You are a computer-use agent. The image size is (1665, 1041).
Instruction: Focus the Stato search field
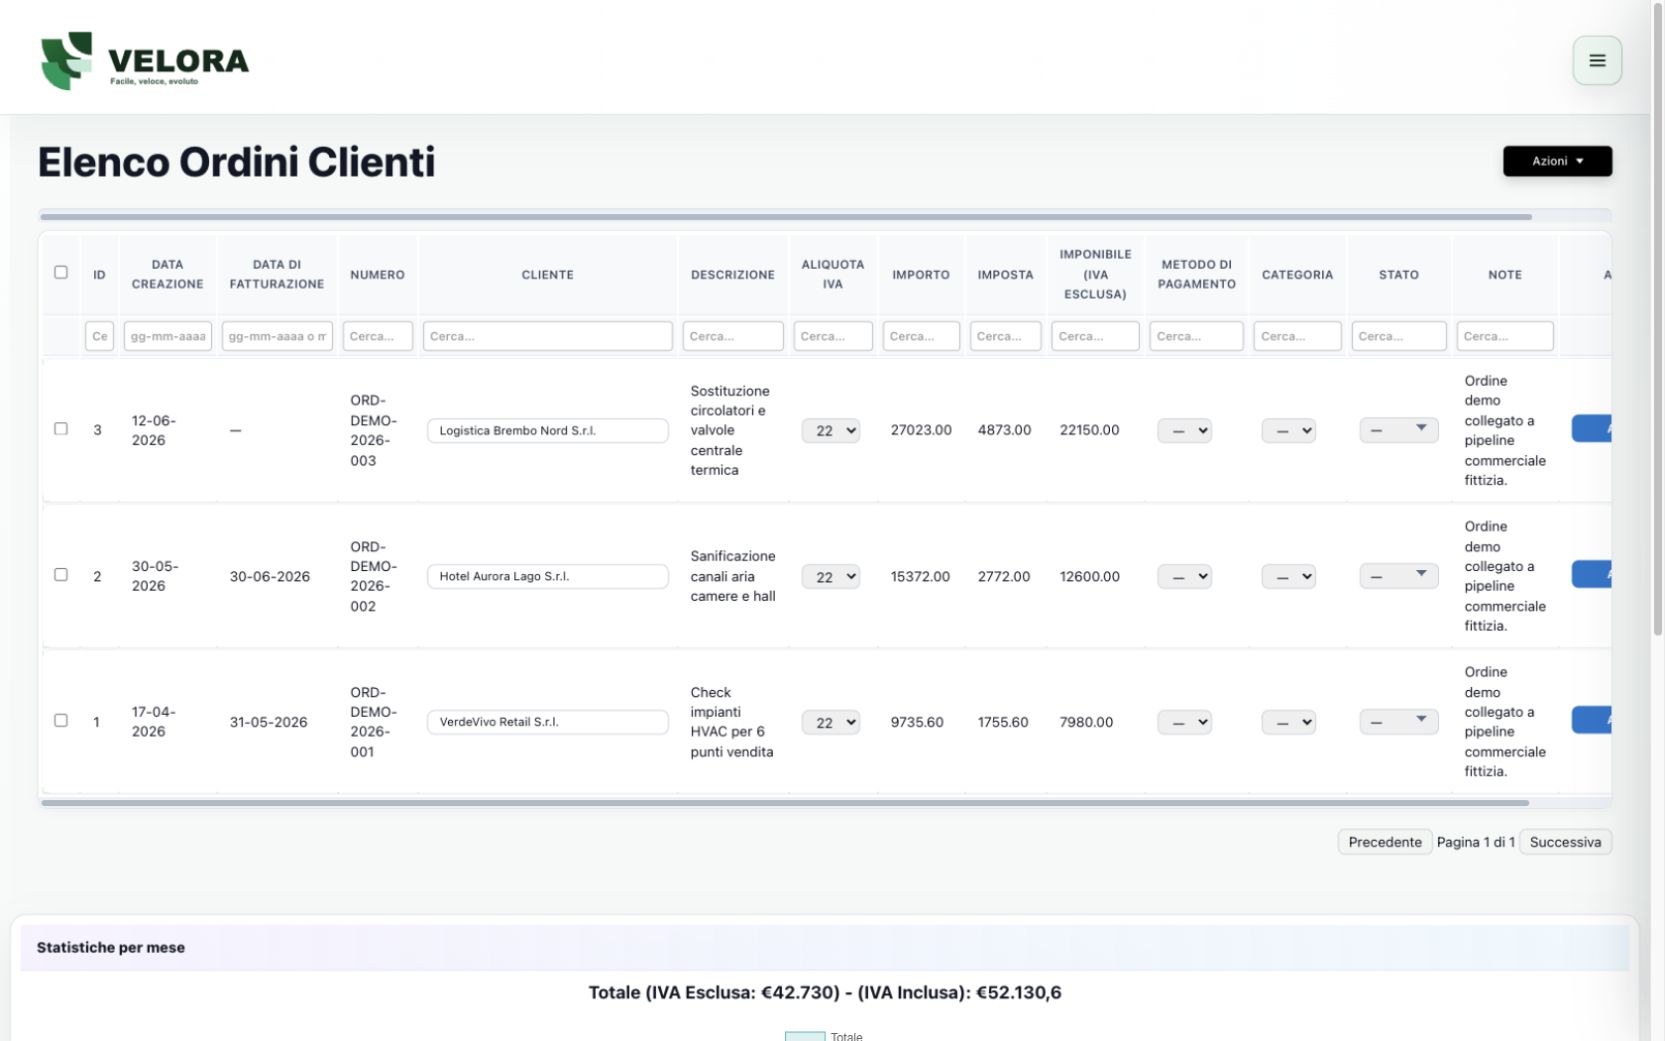1399,336
